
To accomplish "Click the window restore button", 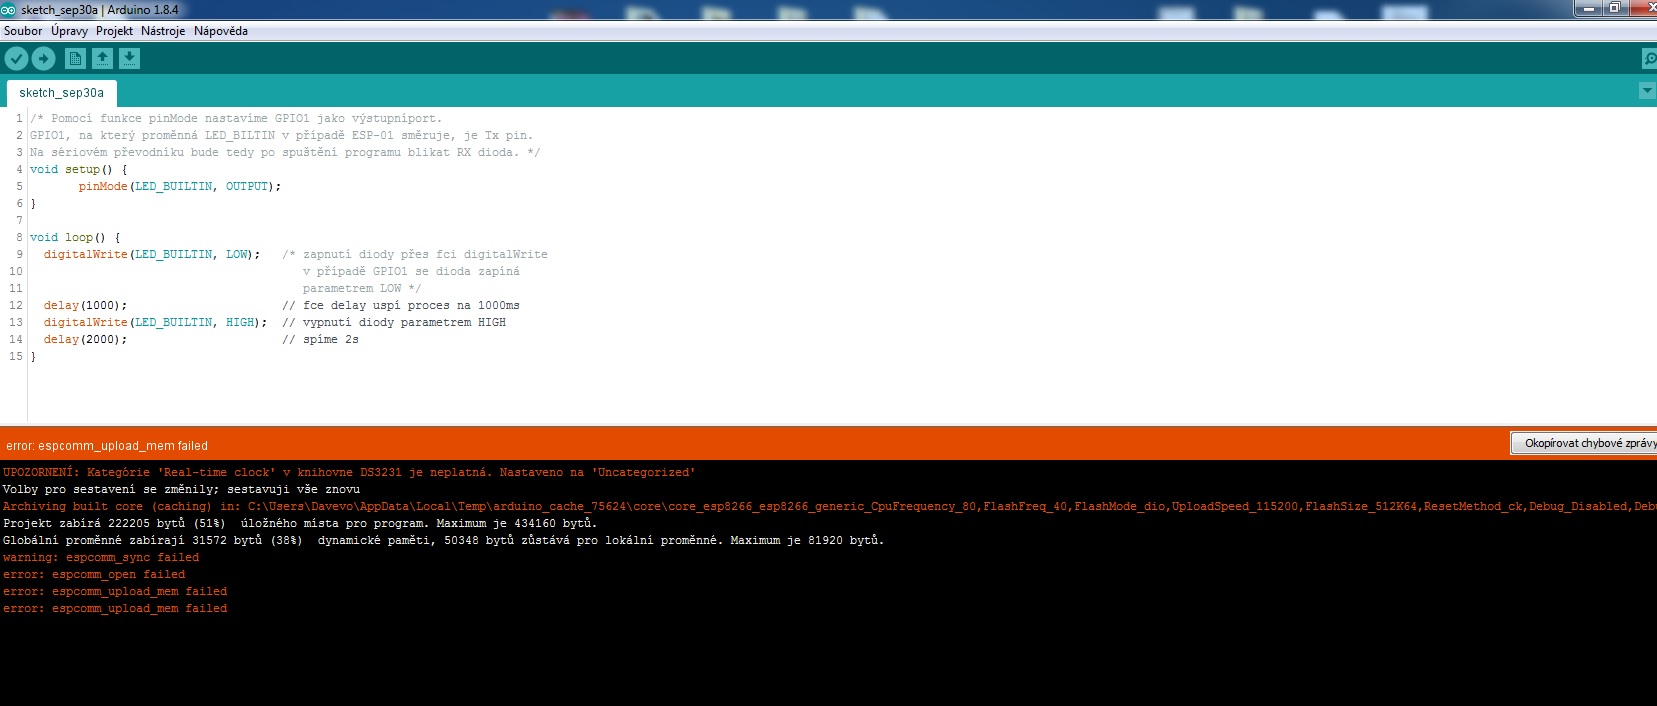I will coord(1614,8).
